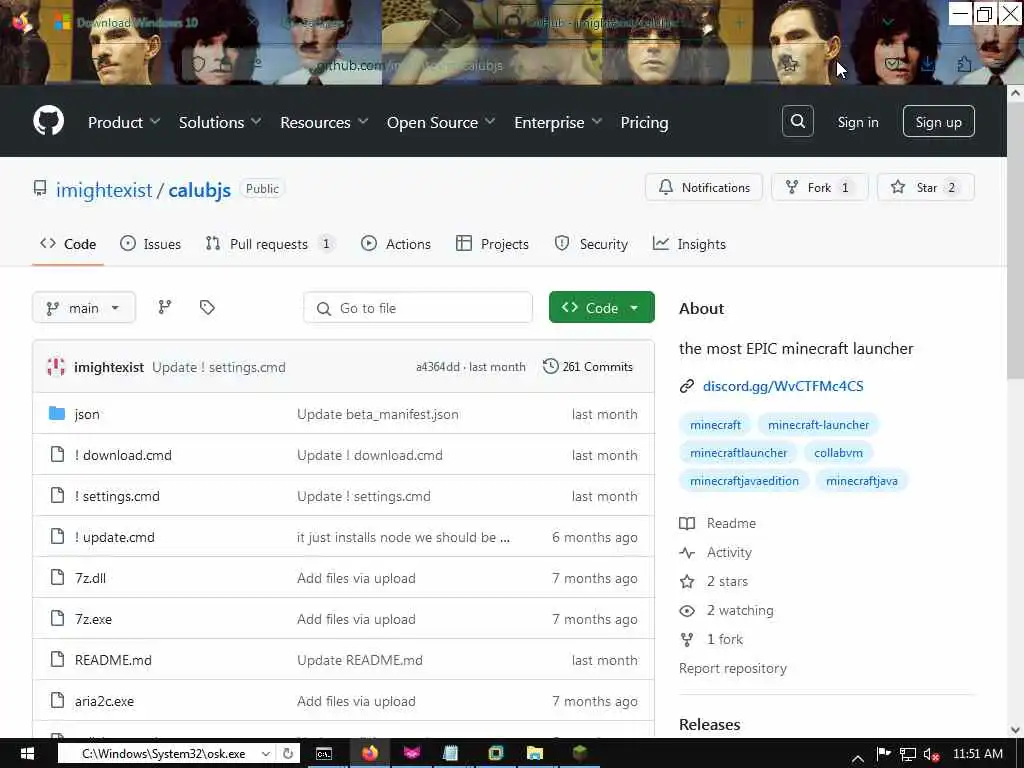Open the branches icon next to main
The image size is (1024, 768).
coord(165,307)
